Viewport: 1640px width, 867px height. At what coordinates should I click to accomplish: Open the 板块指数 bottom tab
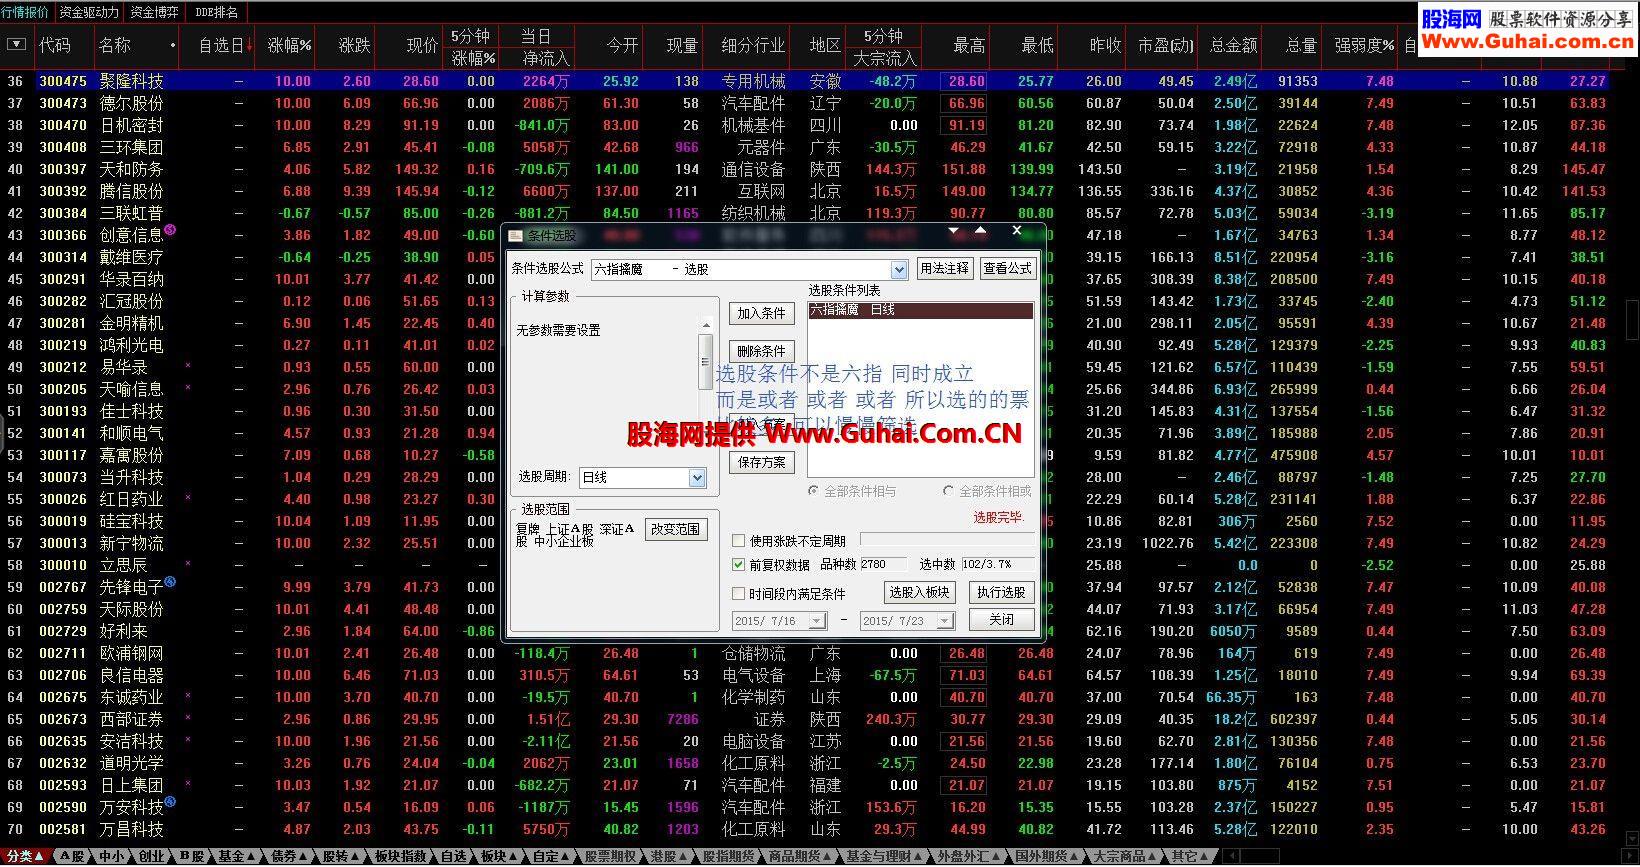pyautogui.click(x=400, y=856)
